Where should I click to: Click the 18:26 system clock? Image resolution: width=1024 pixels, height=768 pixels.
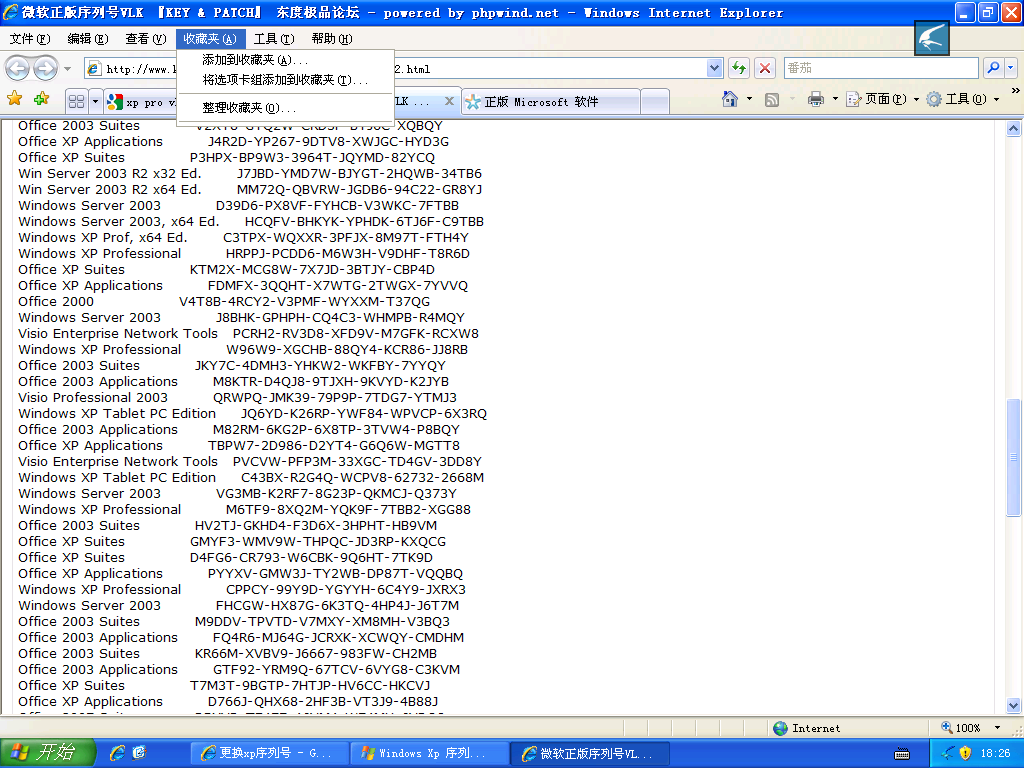point(995,754)
